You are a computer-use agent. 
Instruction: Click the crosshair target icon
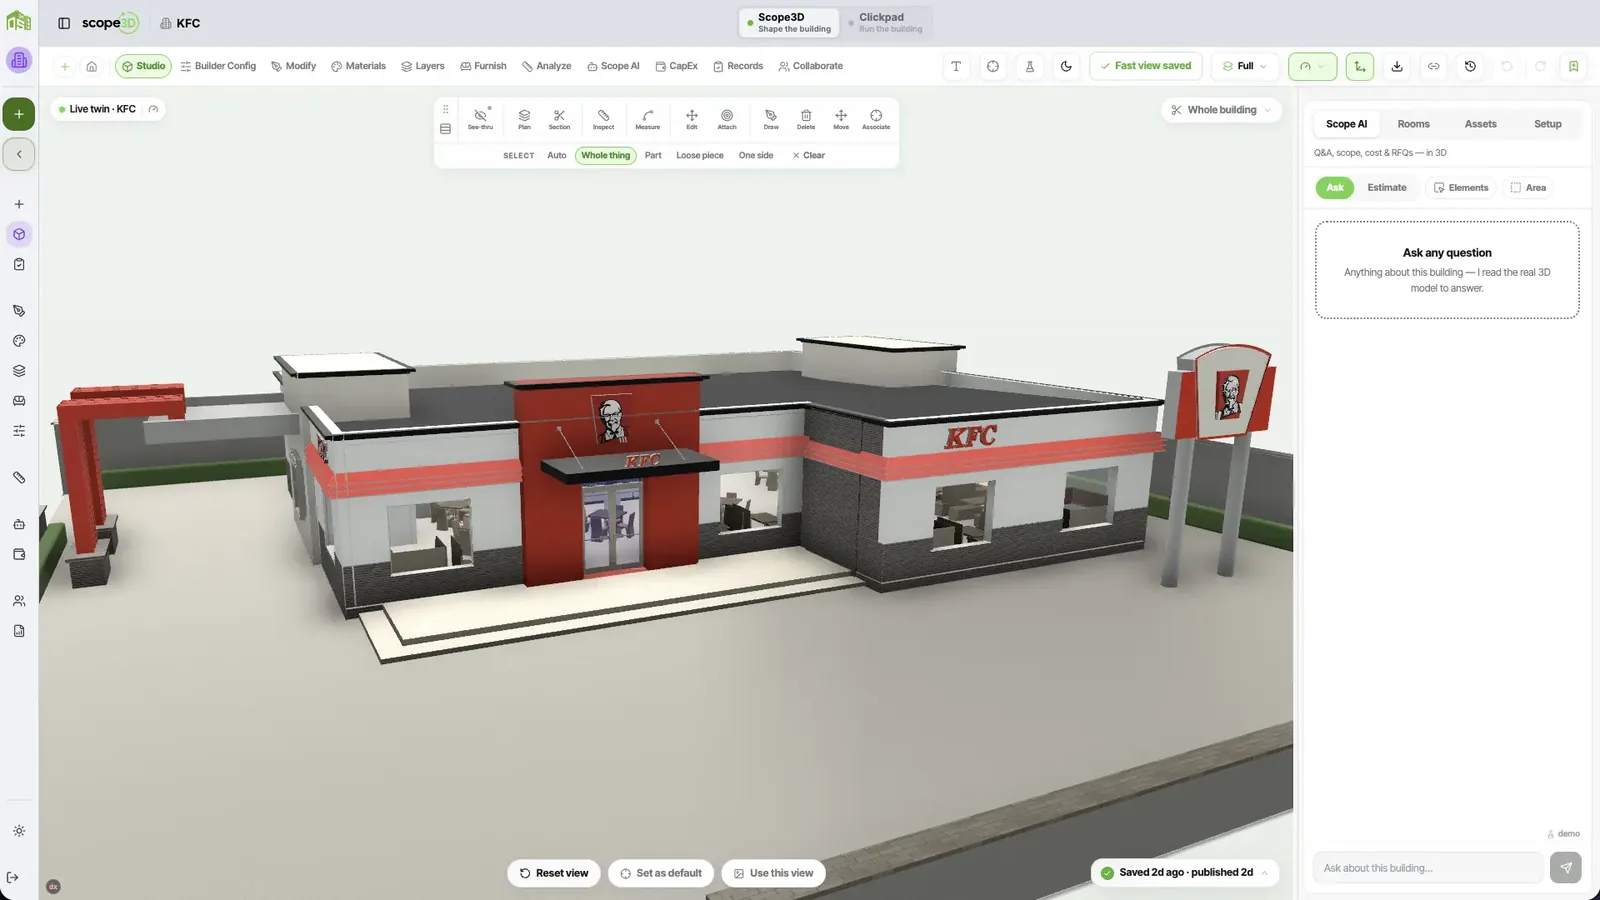(993, 66)
